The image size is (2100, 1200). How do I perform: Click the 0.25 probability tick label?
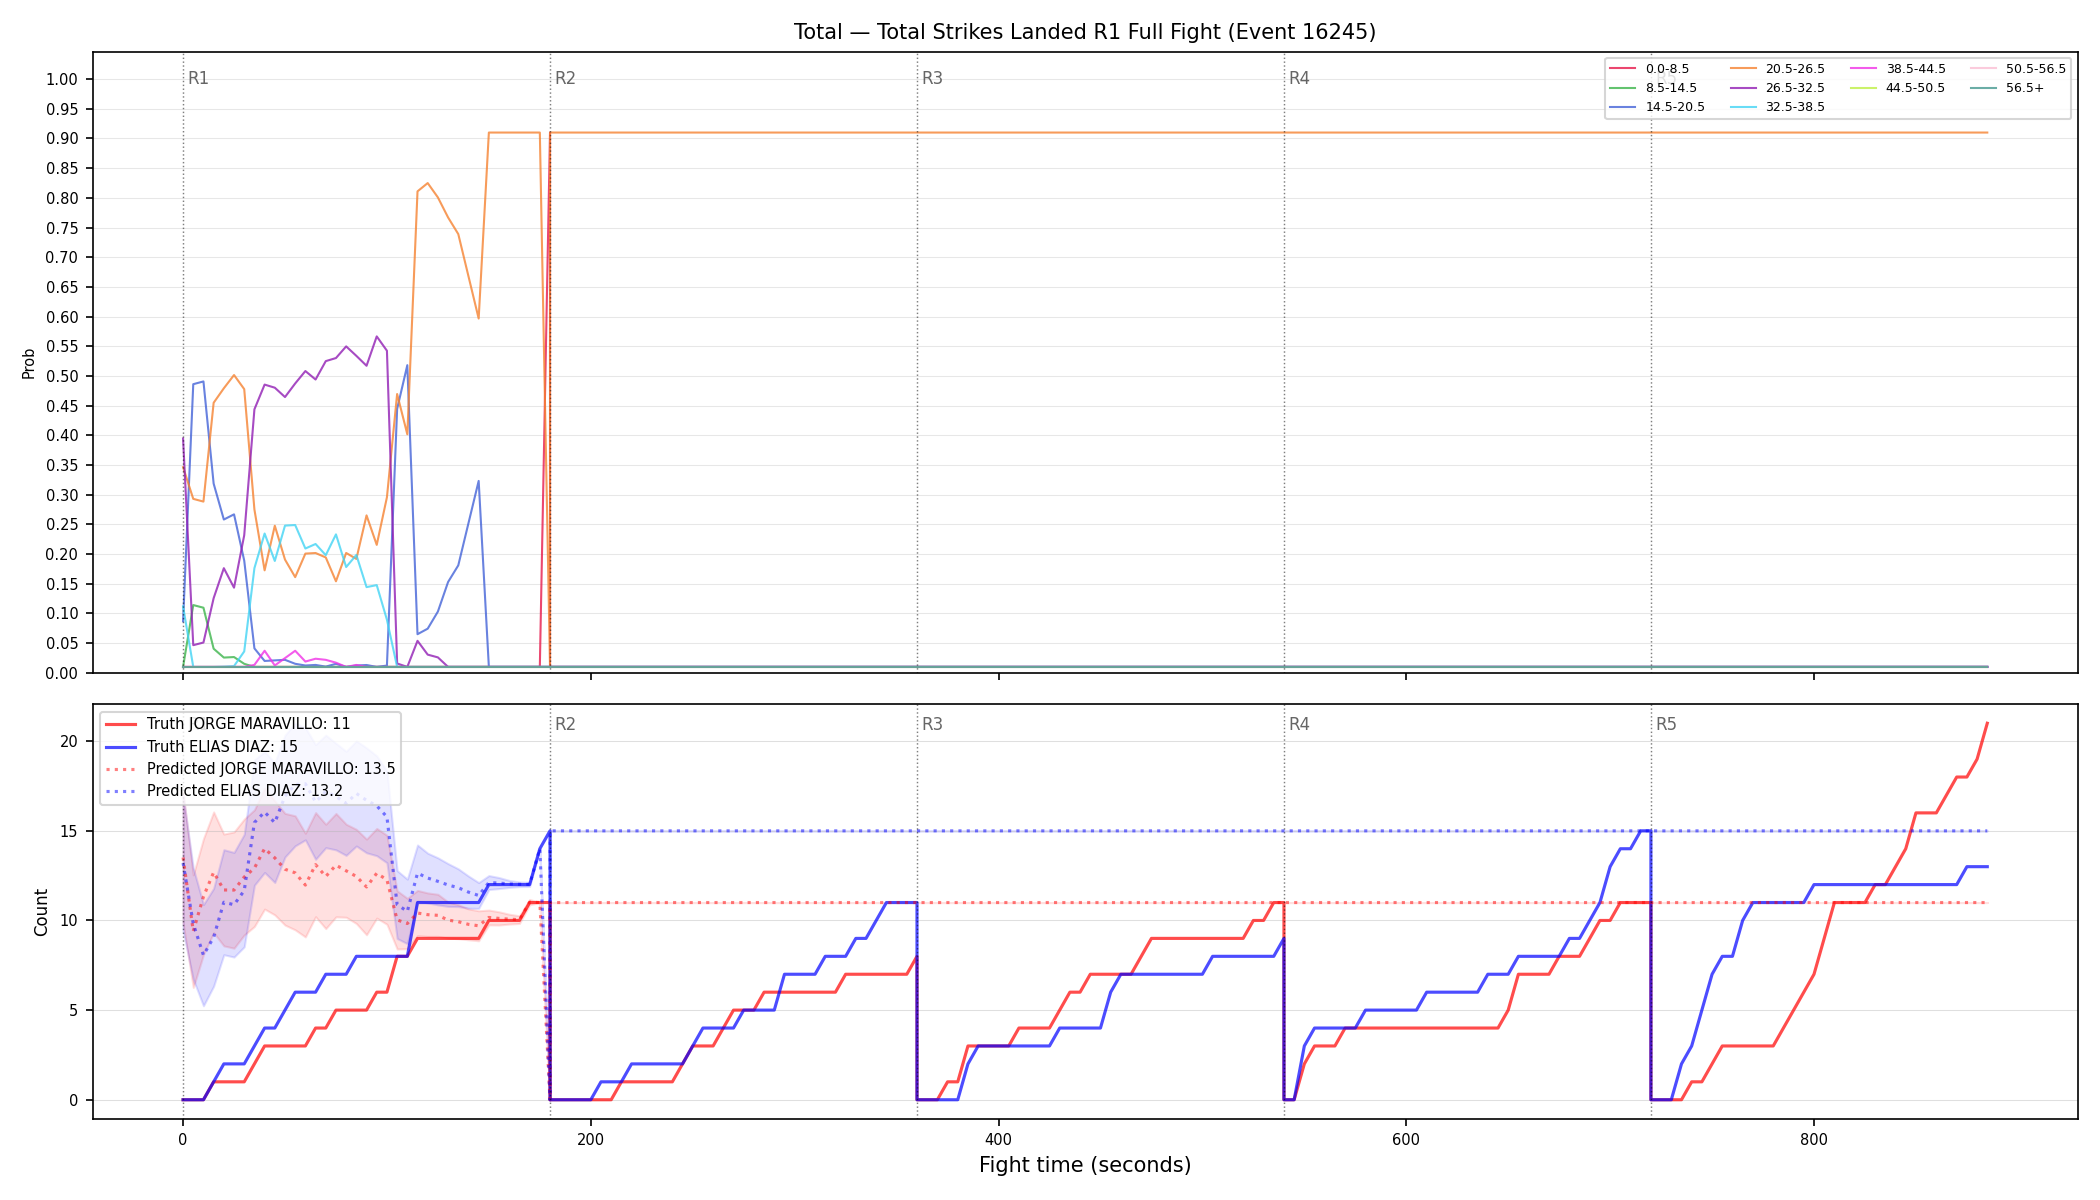tap(61, 525)
